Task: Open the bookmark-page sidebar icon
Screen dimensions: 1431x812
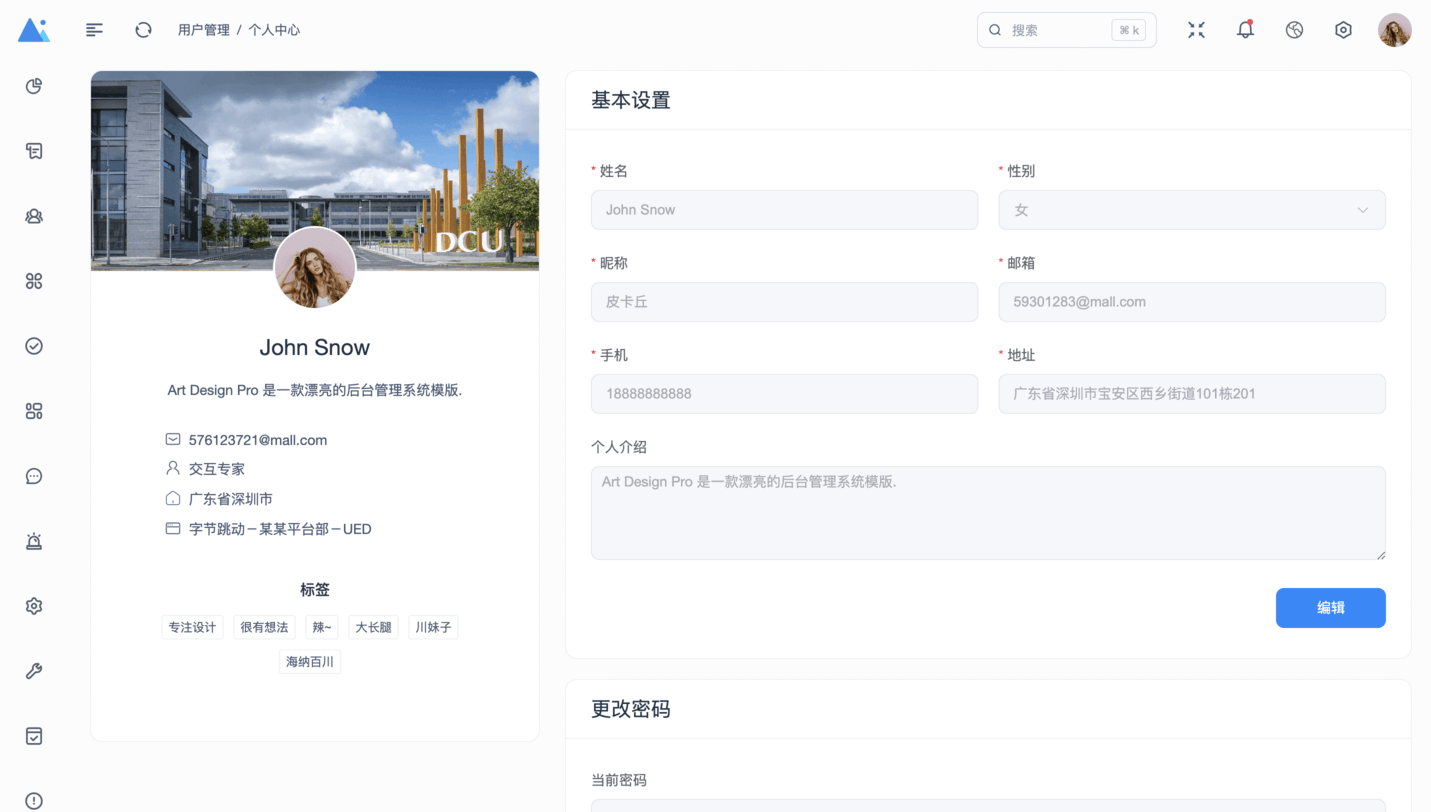Action: click(34, 151)
